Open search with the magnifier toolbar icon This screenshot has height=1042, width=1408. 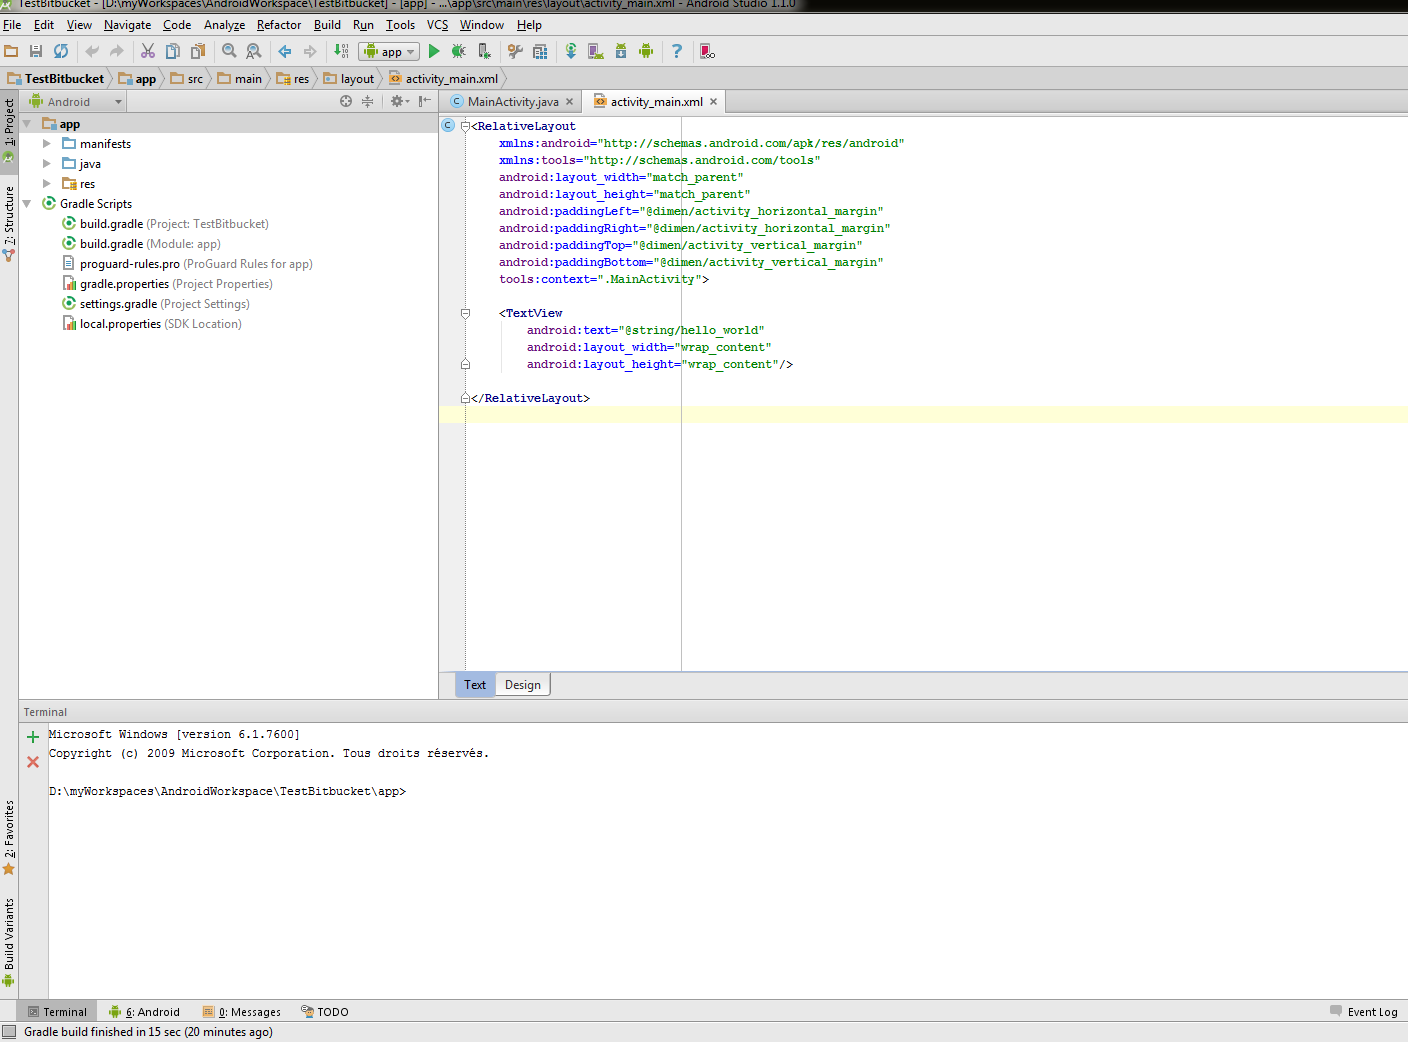229,51
